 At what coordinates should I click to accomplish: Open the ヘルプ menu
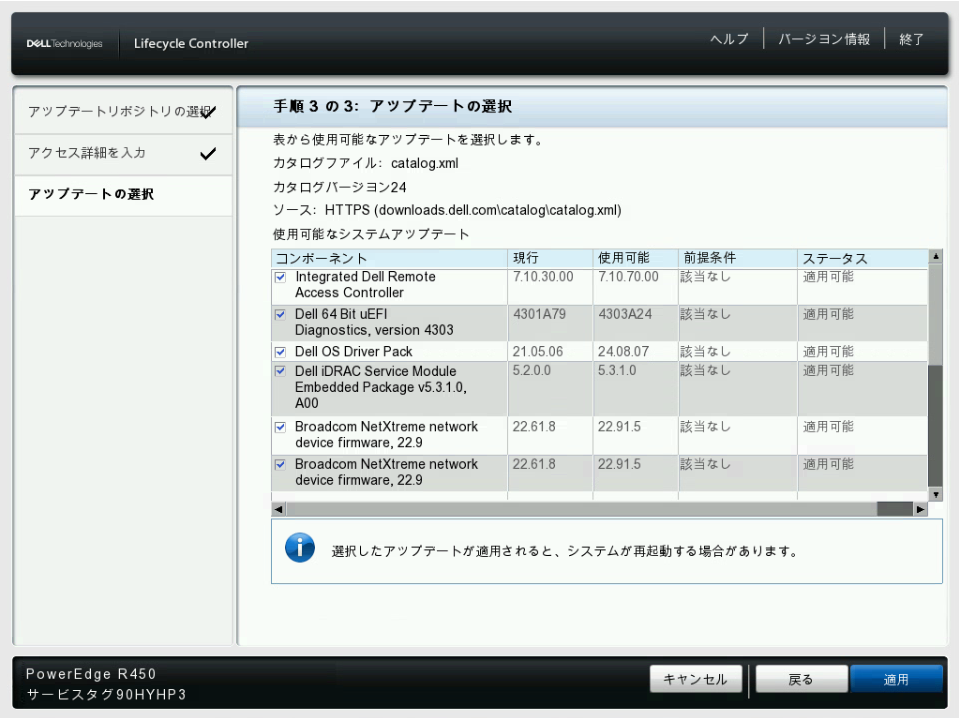pos(729,39)
